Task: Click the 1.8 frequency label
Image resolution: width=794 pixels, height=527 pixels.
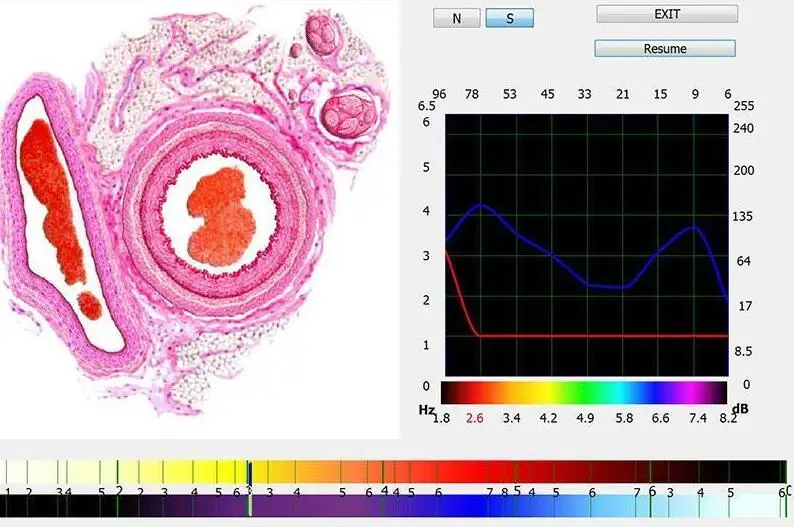Action: click(442, 418)
